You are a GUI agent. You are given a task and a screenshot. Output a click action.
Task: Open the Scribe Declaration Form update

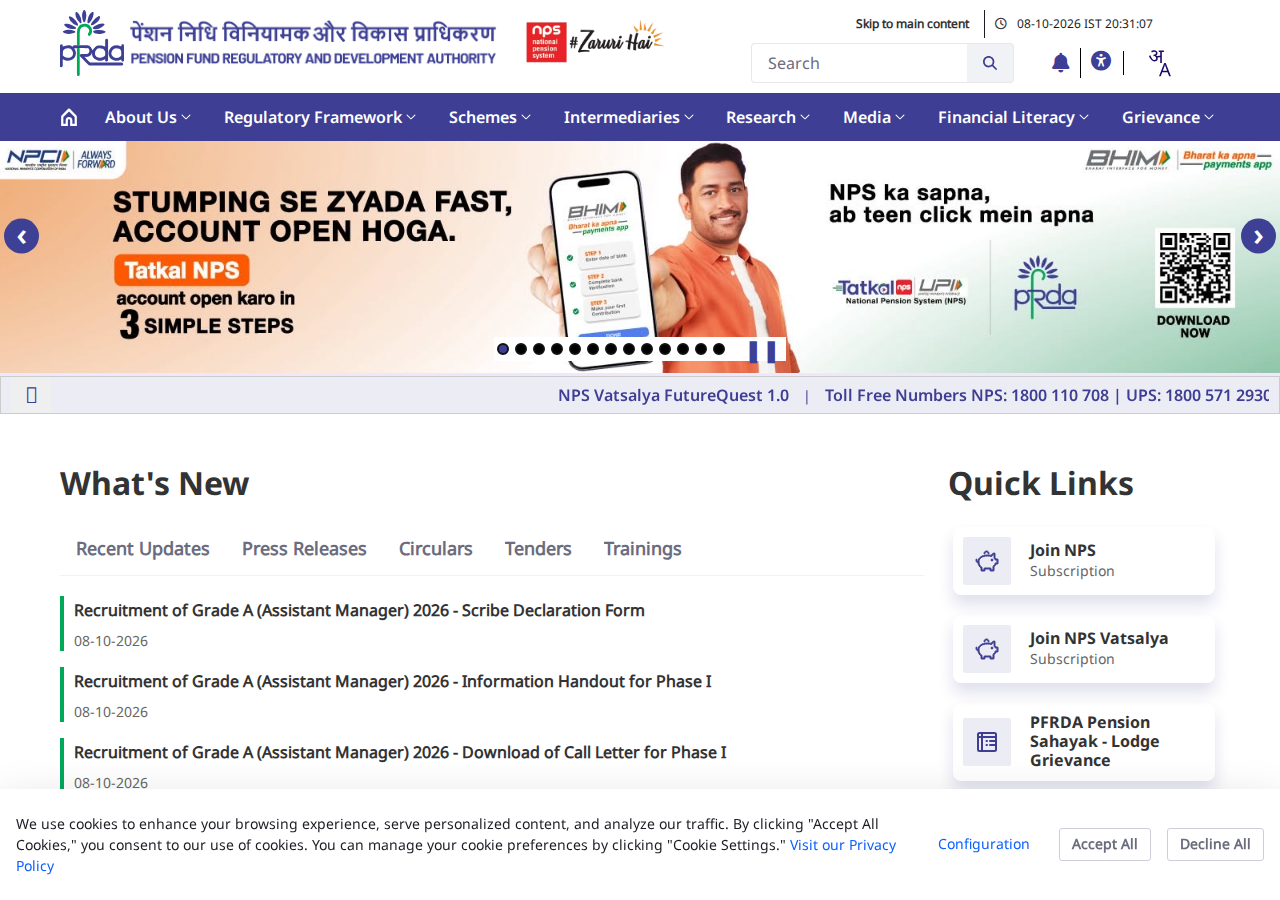pyautogui.click(x=359, y=610)
